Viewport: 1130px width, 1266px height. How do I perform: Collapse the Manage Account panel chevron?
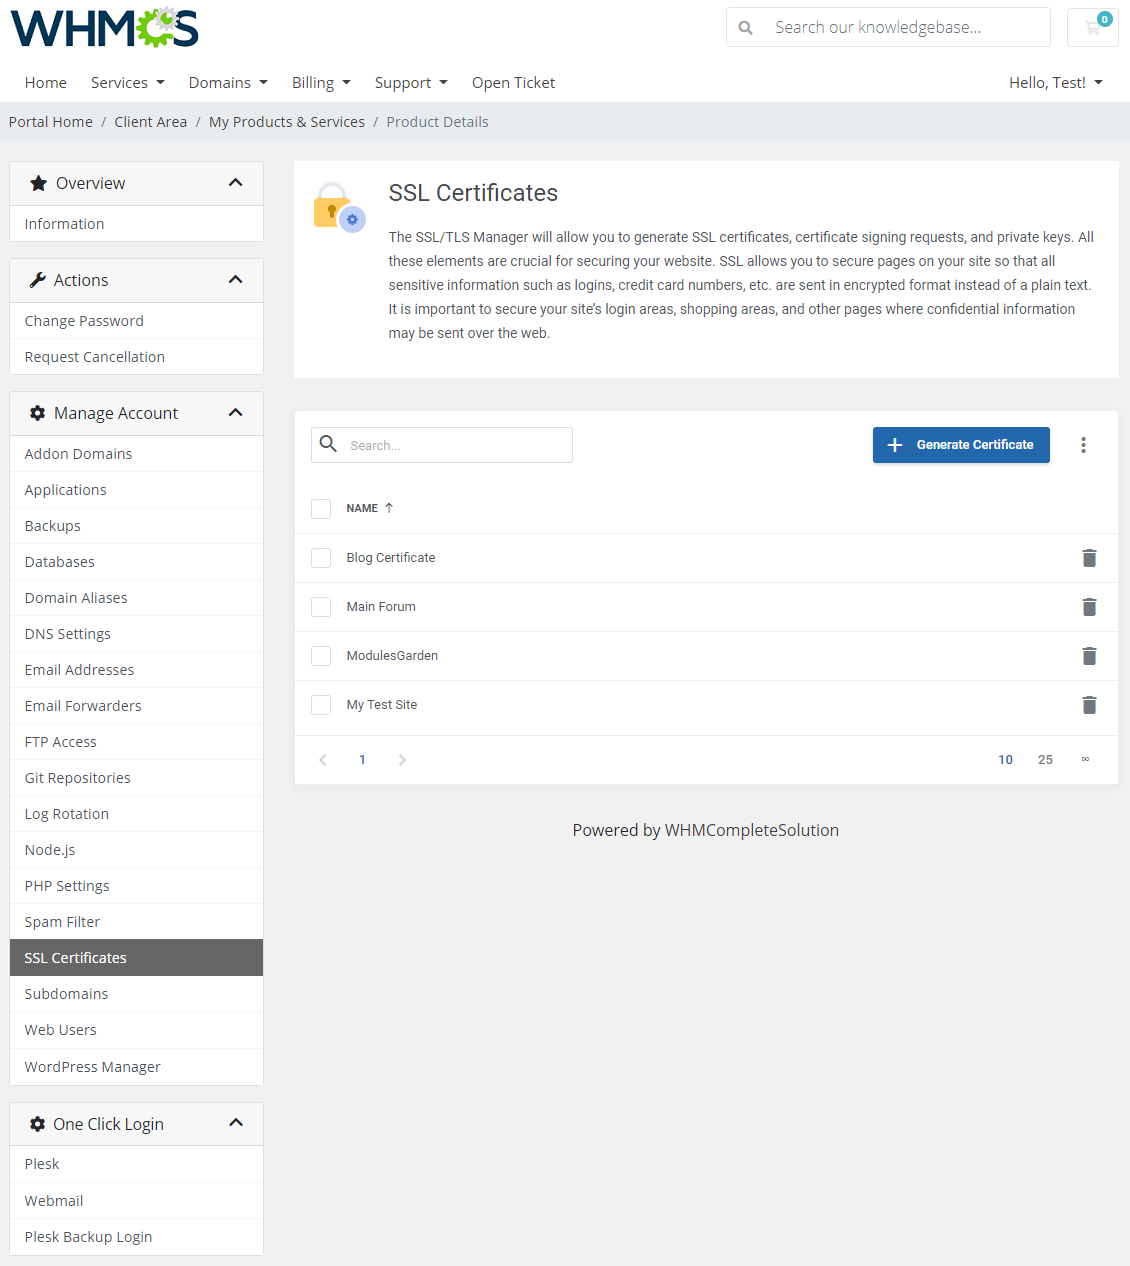[x=236, y=413]
